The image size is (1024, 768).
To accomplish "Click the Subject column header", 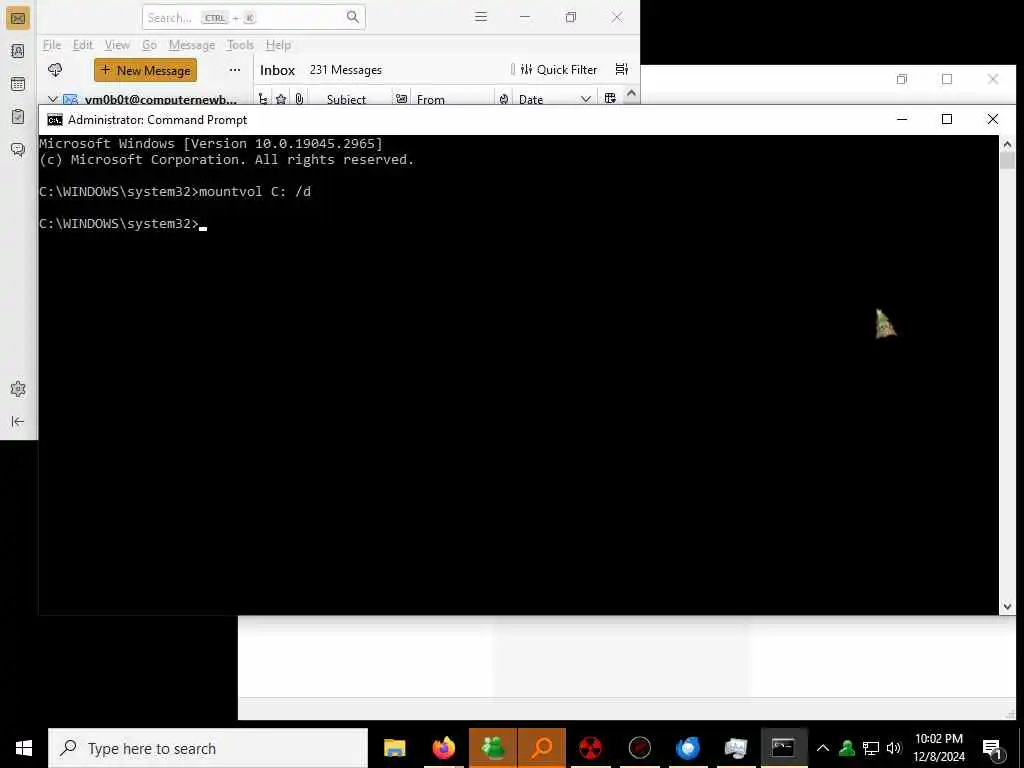I will click(346, 99).
